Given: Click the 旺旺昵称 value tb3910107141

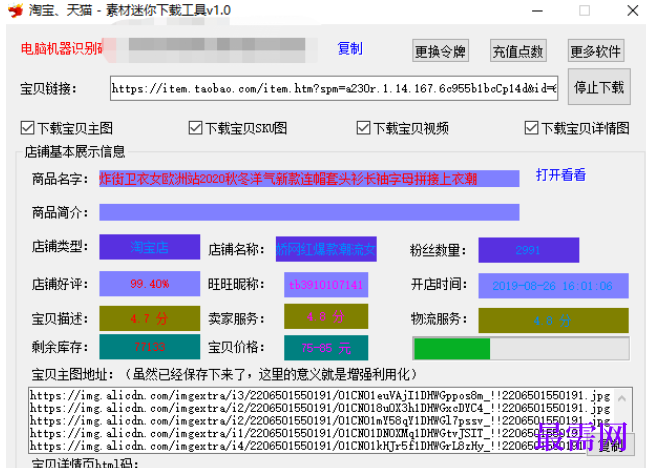Looking at the screenshot, I should (x=326, y=285).
